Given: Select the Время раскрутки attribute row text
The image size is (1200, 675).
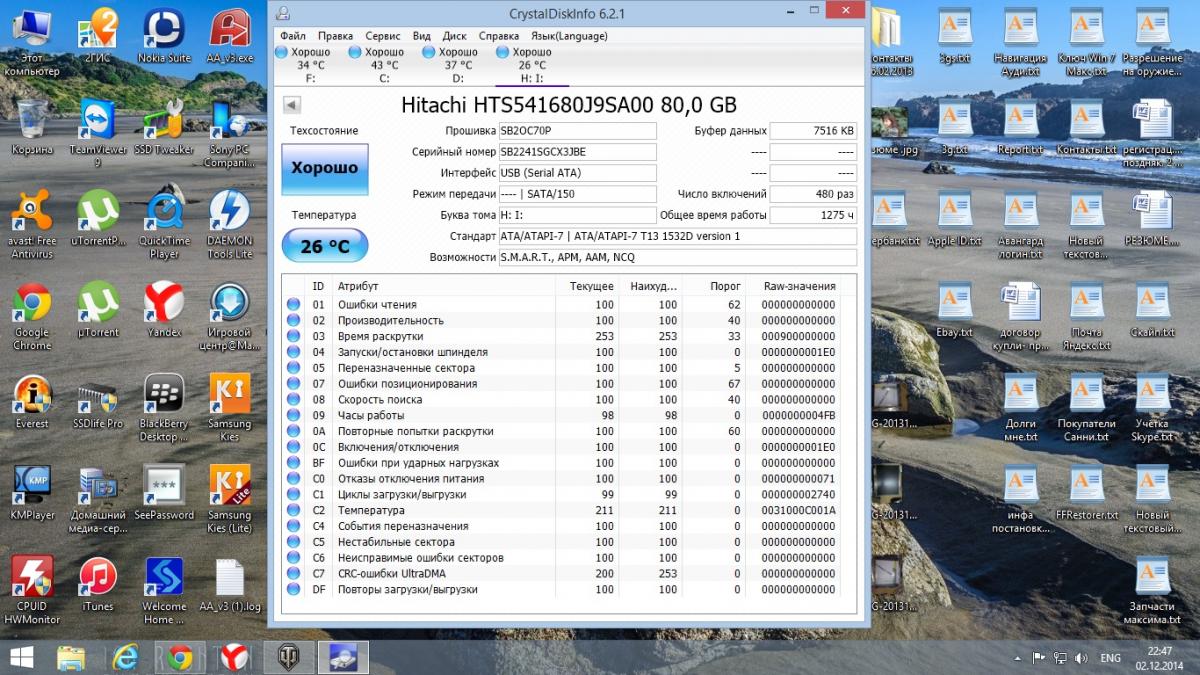Looking at the screenshot, I should tap(381, 336).
